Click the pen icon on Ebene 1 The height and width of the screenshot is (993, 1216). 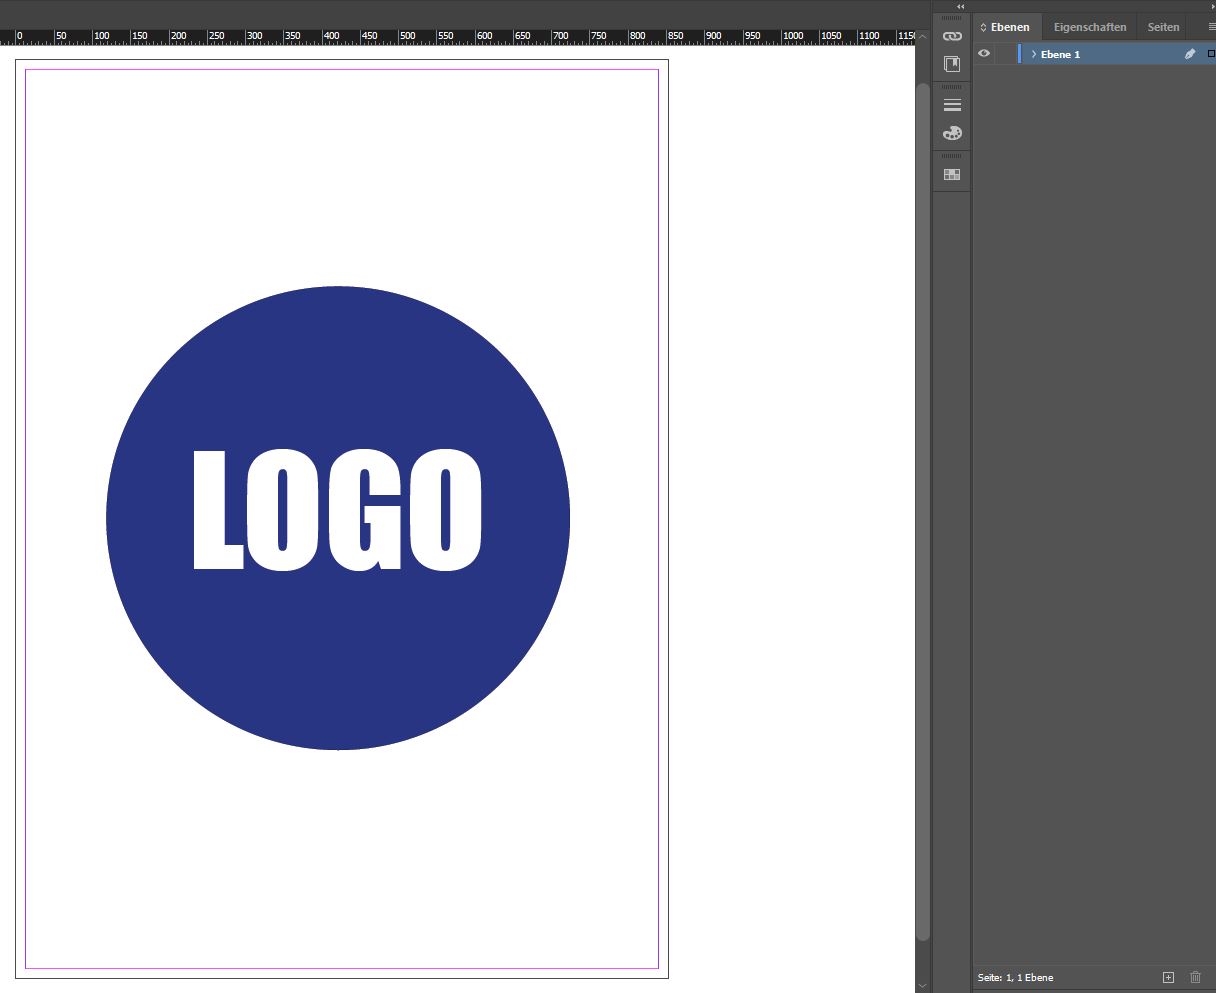point(1189,54)
